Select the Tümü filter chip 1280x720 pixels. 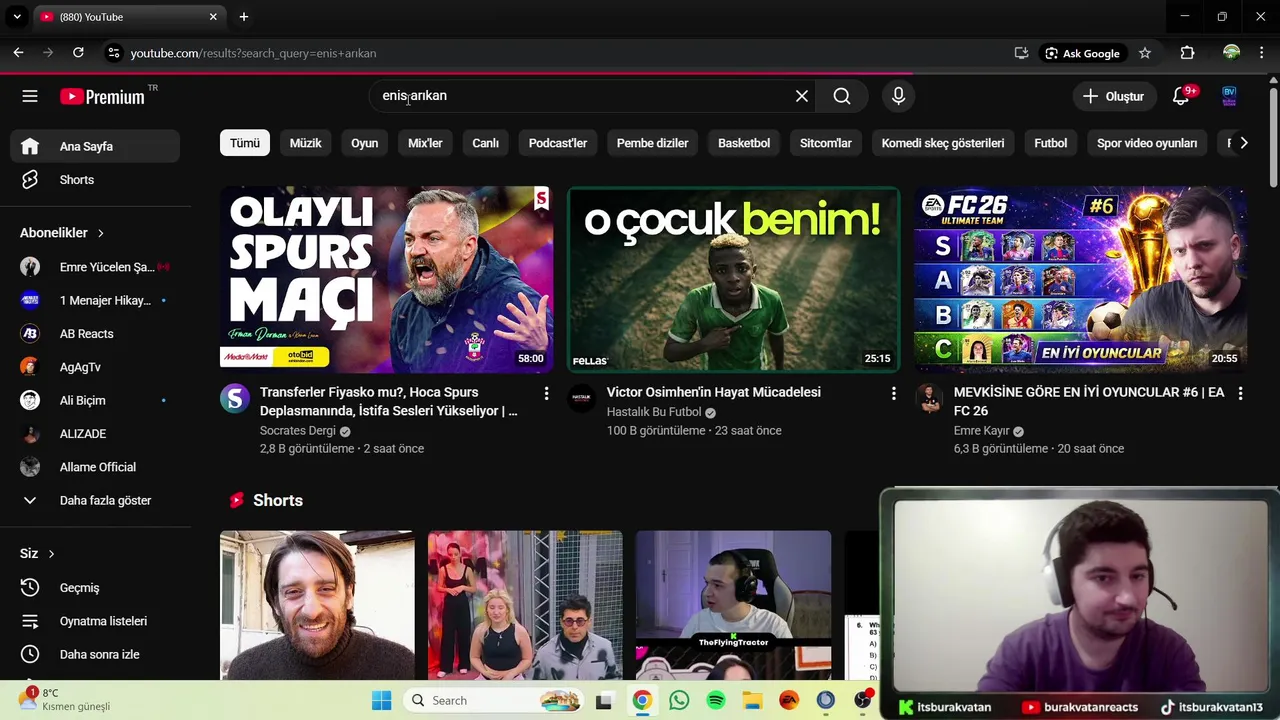coord(245,143)
